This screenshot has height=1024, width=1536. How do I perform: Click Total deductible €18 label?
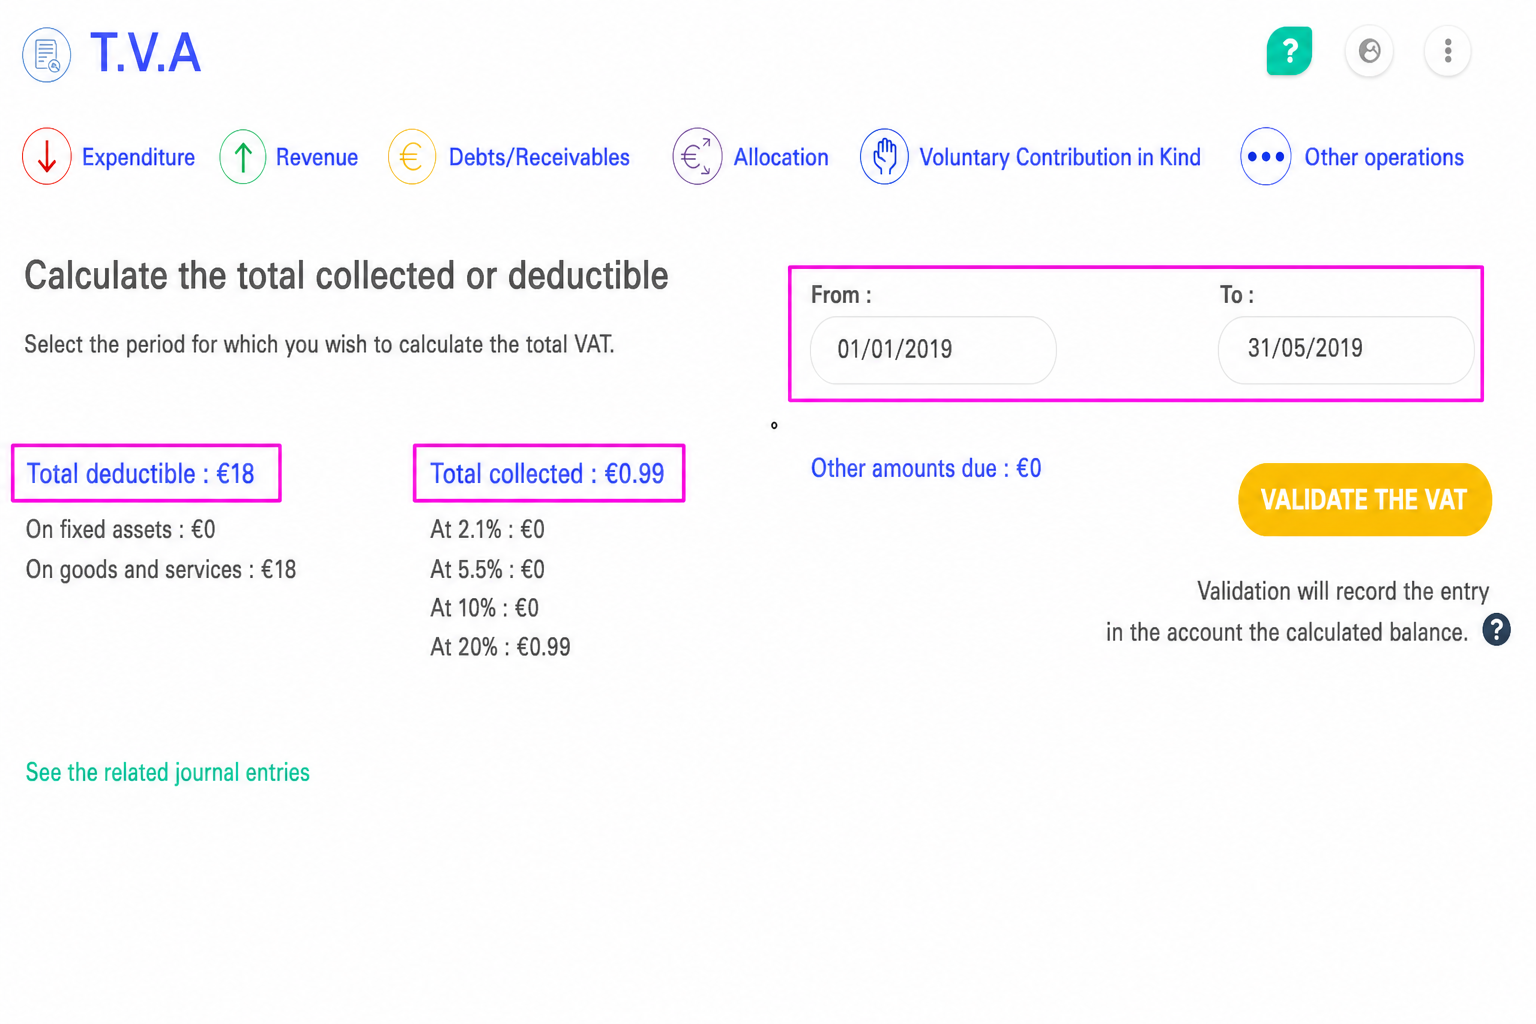(141, 474)
